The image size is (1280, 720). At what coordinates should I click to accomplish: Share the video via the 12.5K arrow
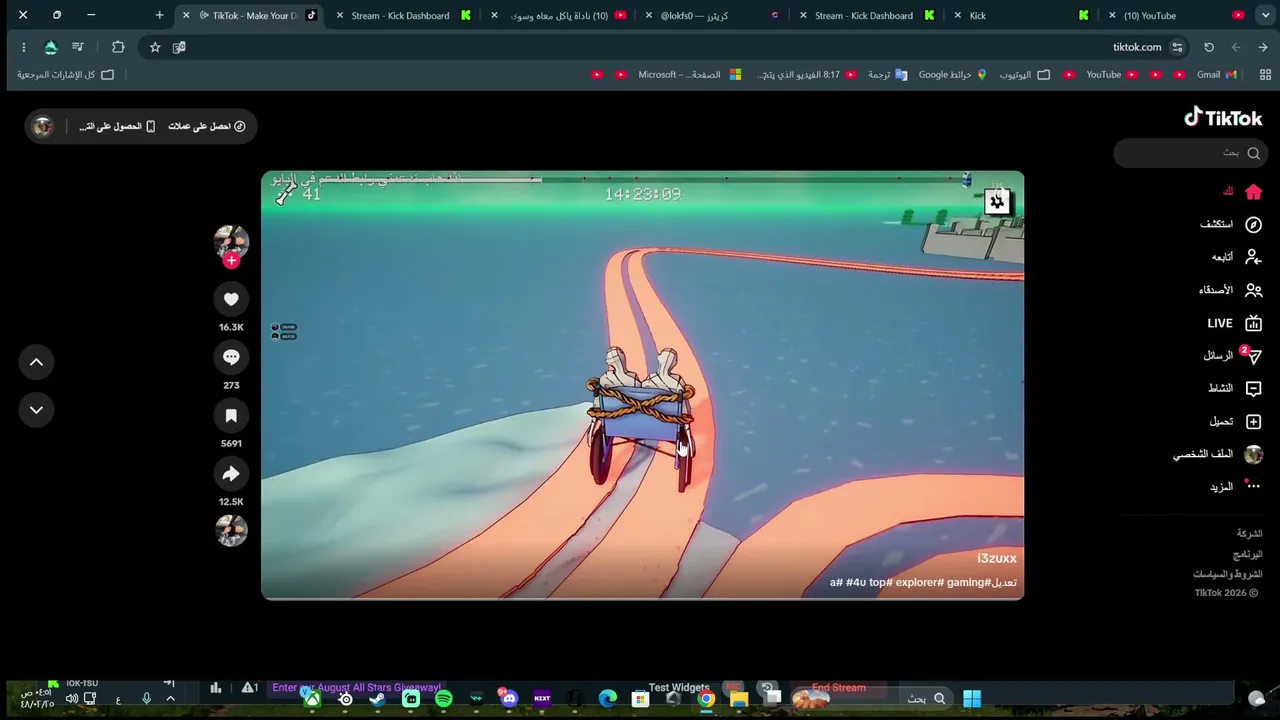tap(231, 474)
